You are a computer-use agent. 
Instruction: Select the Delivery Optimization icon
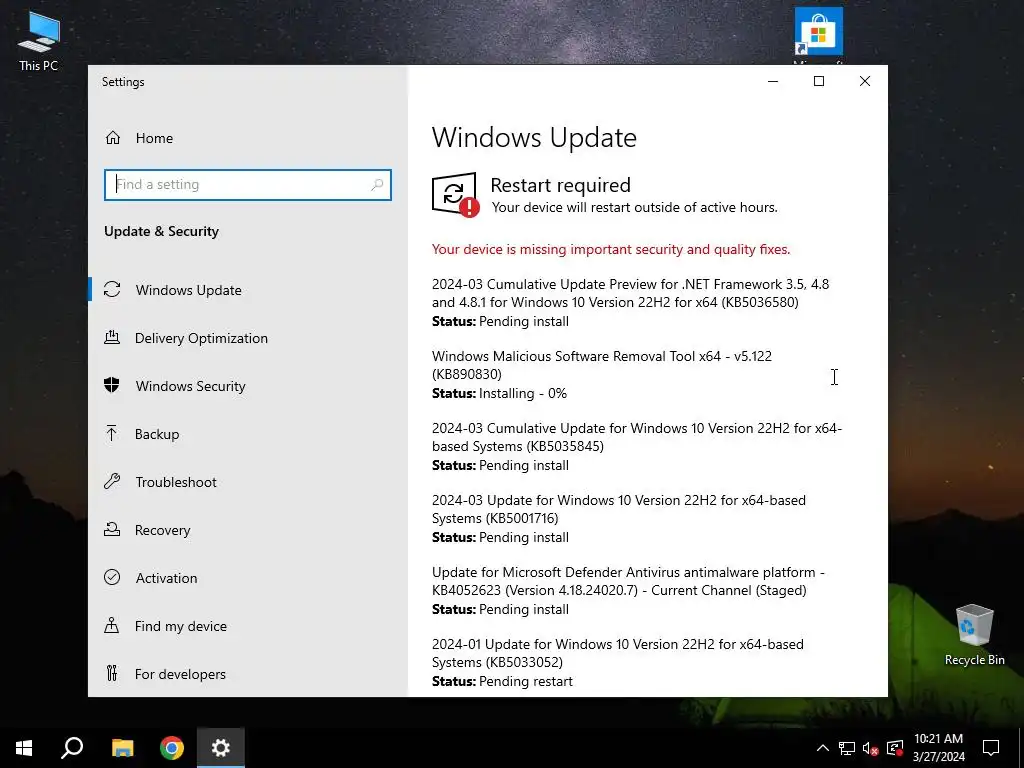[112, 338]
